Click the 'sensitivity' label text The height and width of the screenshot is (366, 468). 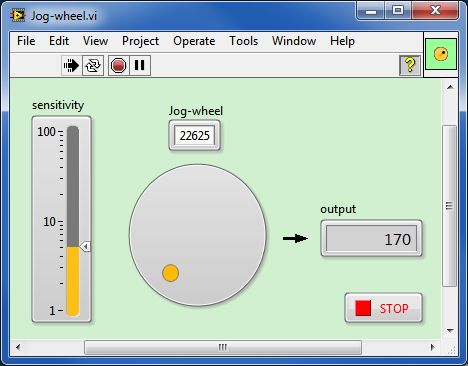tap(58, 105)
